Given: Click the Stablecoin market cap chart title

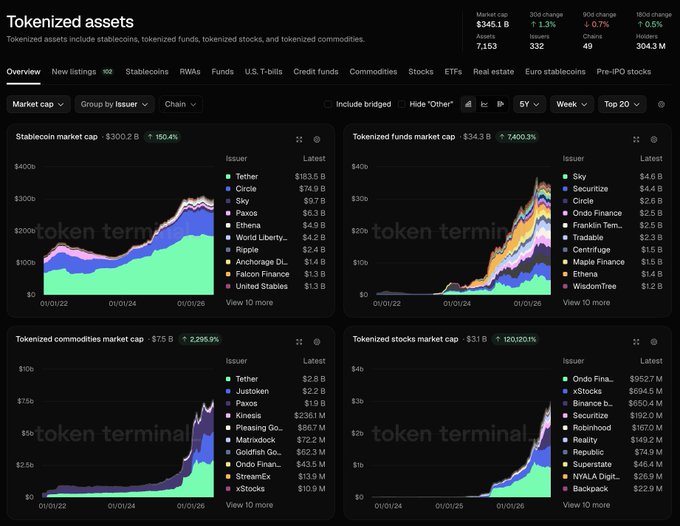Looking at the screenshot, I should point(57,137).
